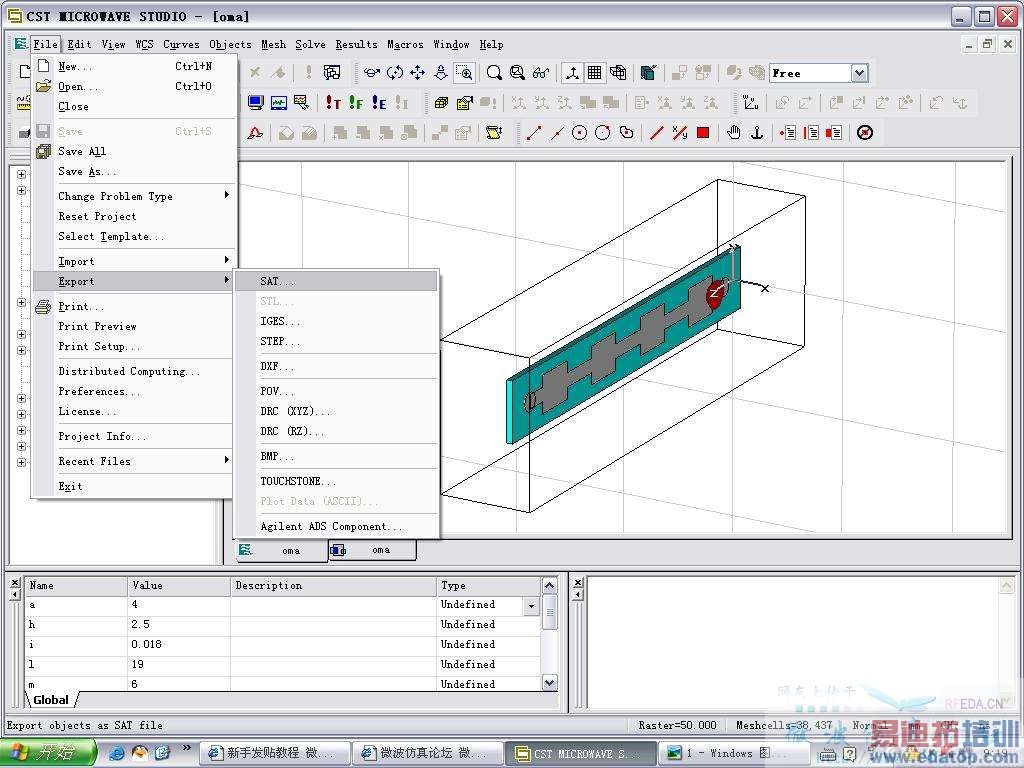Select the red filled rectangle tool
The width and height of the screenshot is (1024, 768).
[x=703, y=133]
